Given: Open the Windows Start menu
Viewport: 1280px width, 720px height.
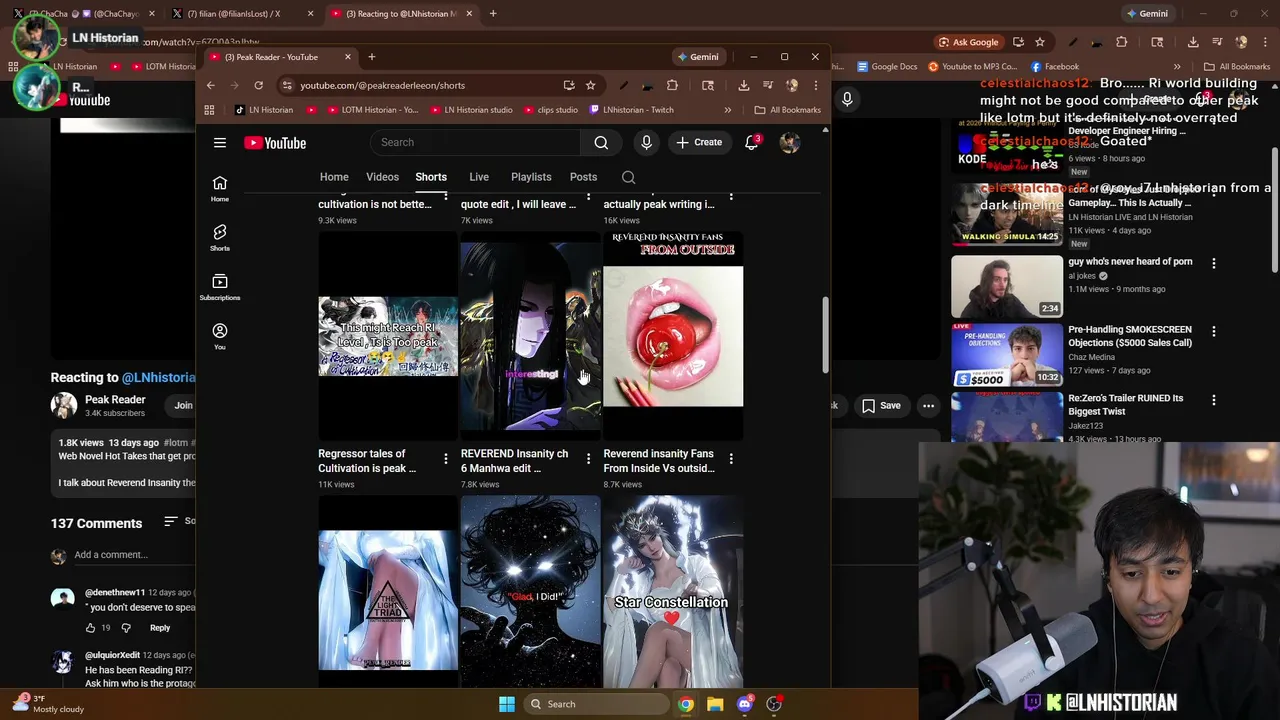Looking at the screenshot, I should 507,704.
